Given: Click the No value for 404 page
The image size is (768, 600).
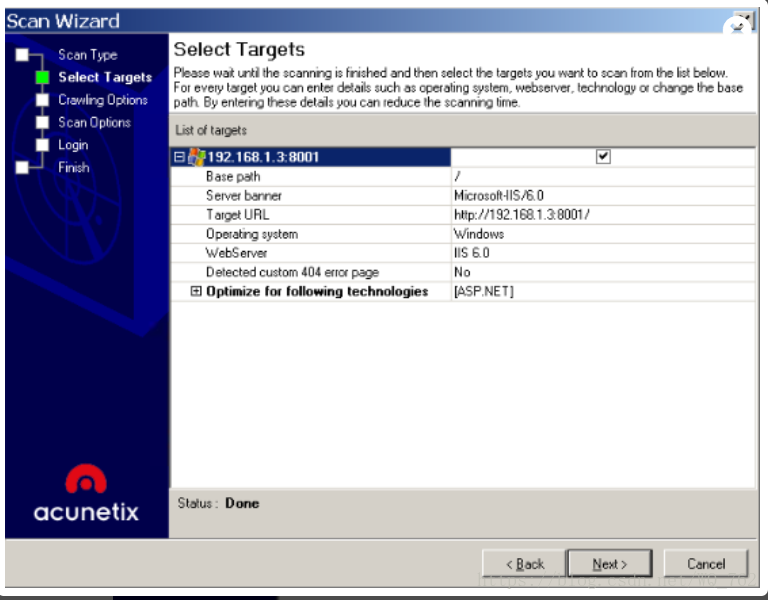Looking at the screenshot, I should click(x=462, y=272).
